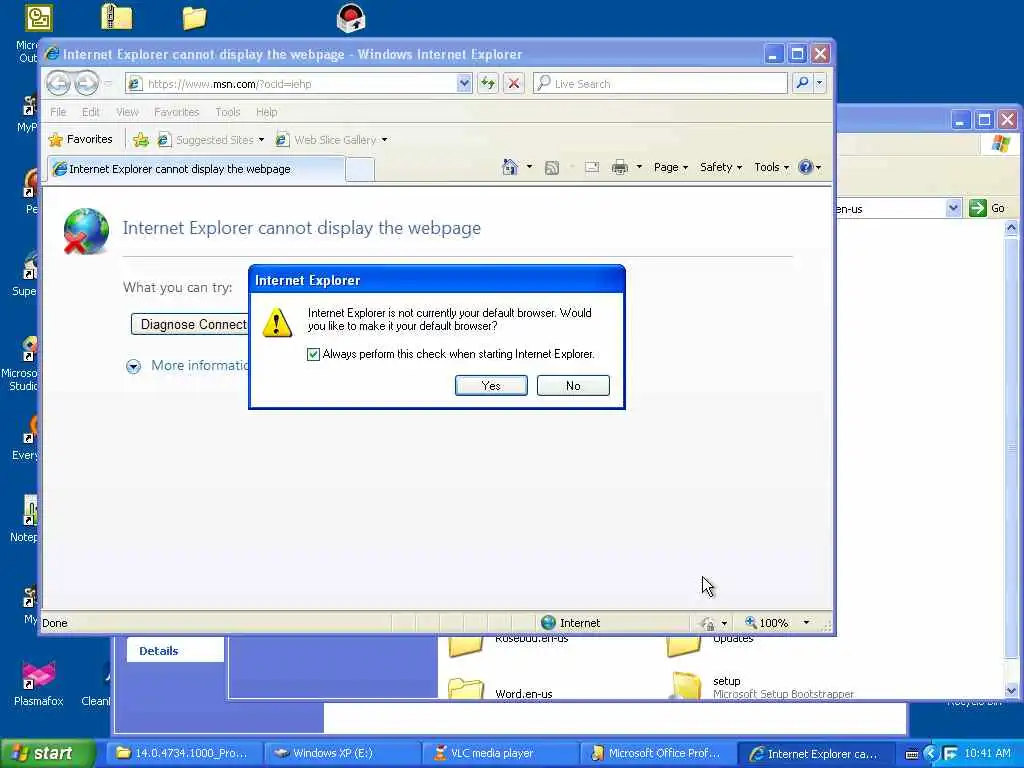Click the Protected Mode lock icon in status bar
The image size is (1024, 768).
(x=708, y=623)
